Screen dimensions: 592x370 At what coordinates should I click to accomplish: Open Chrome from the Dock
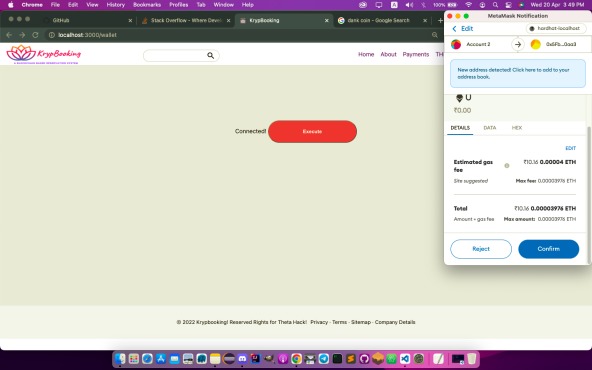296,358
